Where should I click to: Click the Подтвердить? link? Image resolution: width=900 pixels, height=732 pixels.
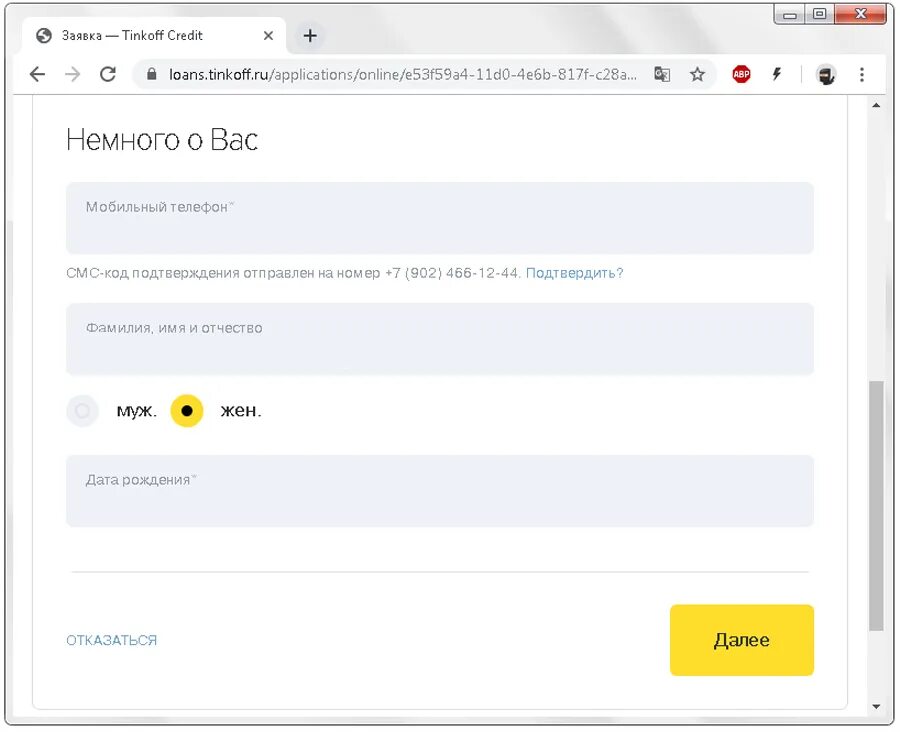coord(574,273)
